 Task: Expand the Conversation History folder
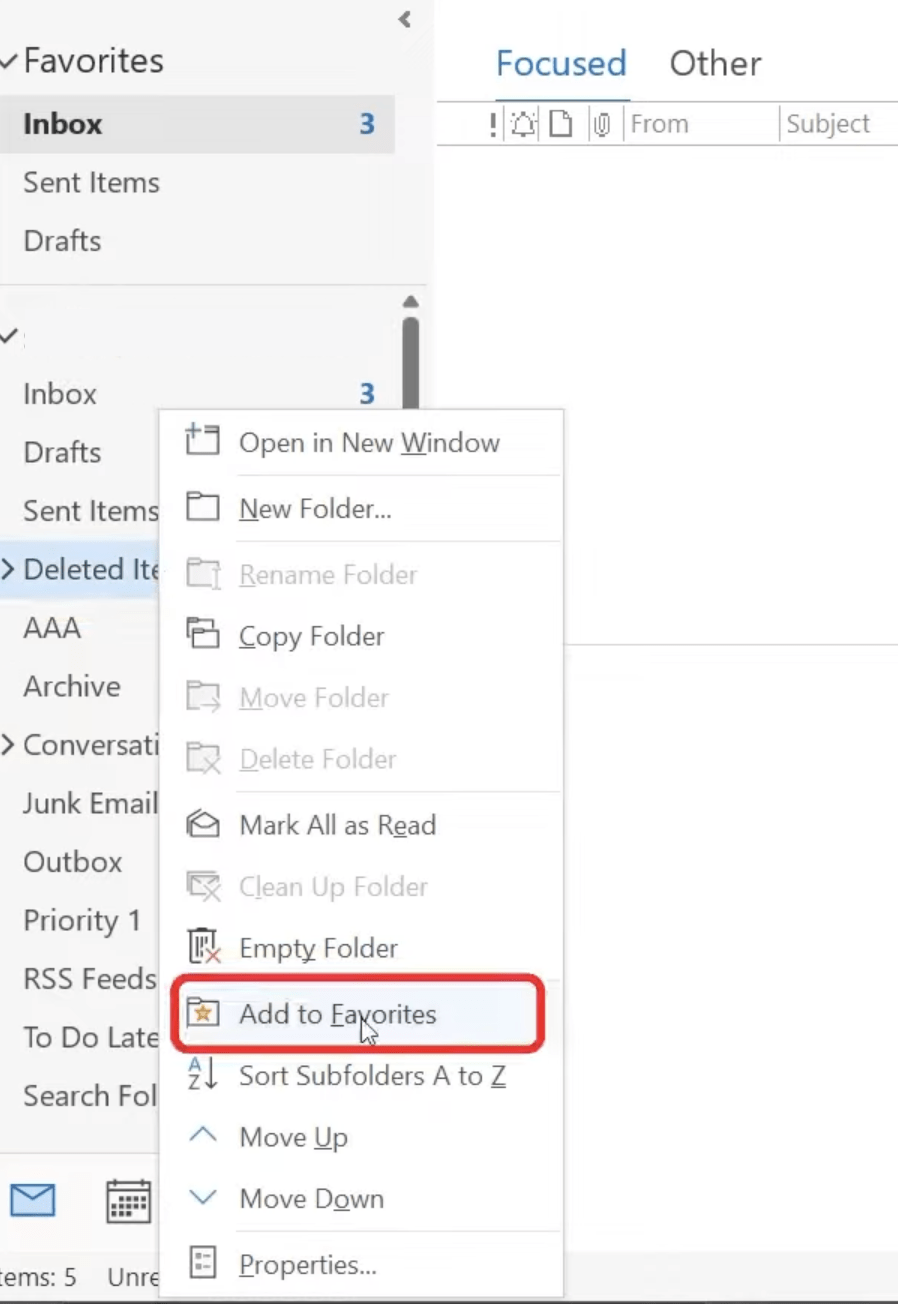pyautogui.click(x=8, y=745)
